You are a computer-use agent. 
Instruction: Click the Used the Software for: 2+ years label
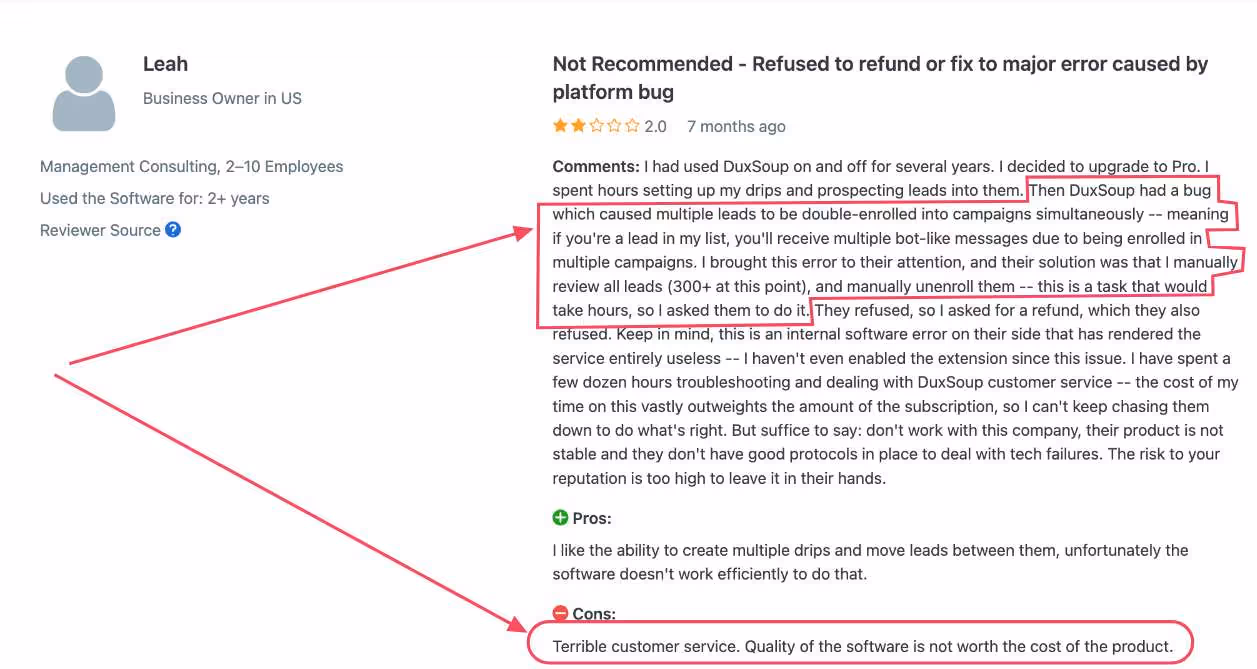[x=154, y=198]
